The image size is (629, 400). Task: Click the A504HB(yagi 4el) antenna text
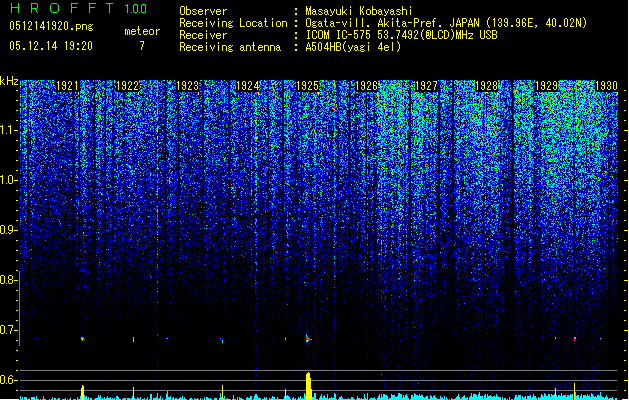tap(353, 47)
